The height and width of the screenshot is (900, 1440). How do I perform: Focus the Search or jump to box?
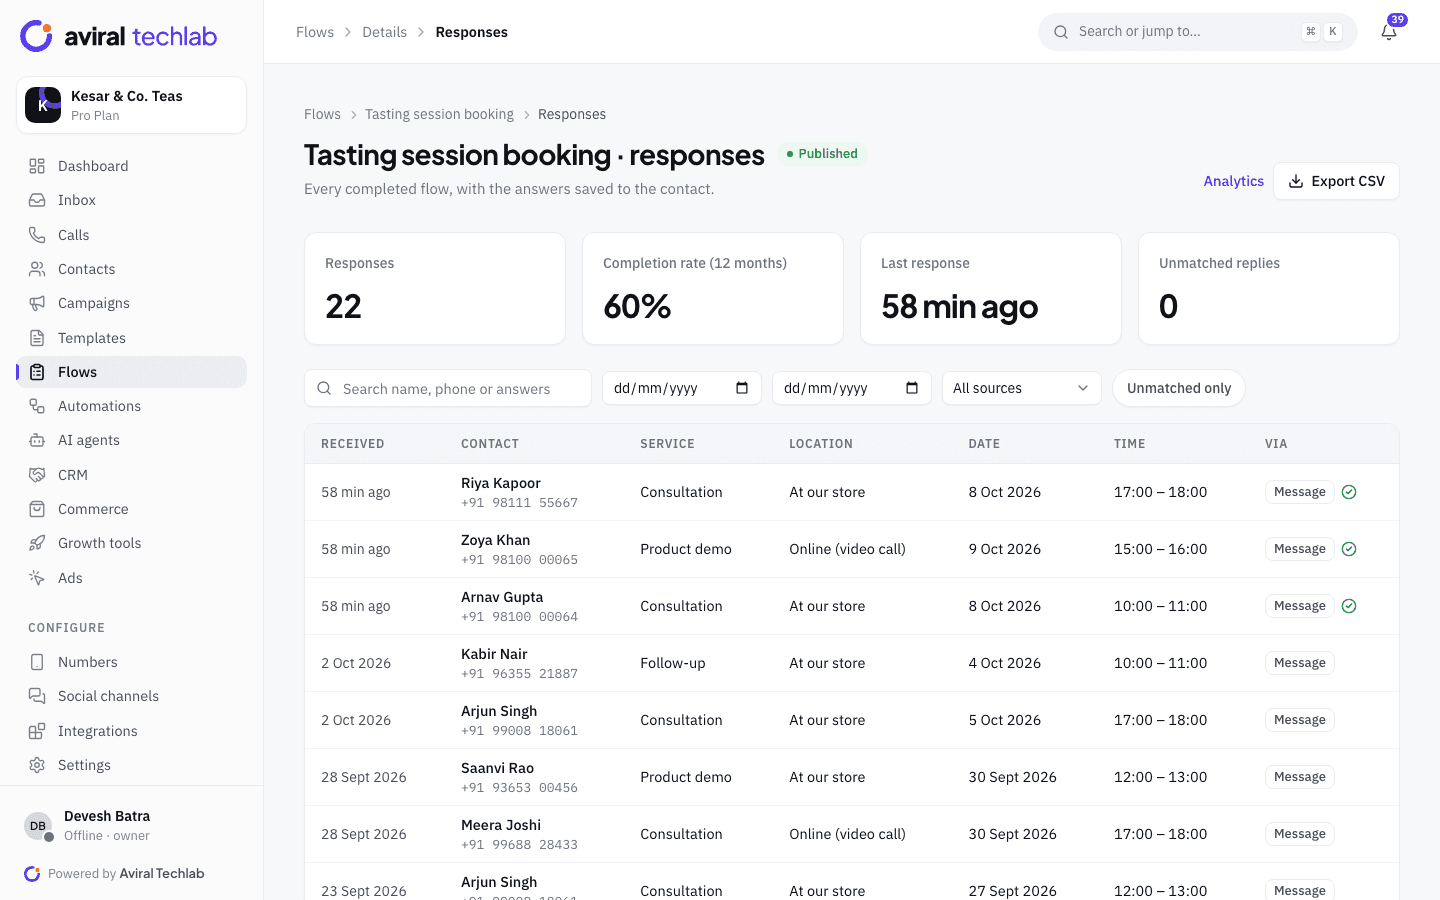click(1198, 32)
